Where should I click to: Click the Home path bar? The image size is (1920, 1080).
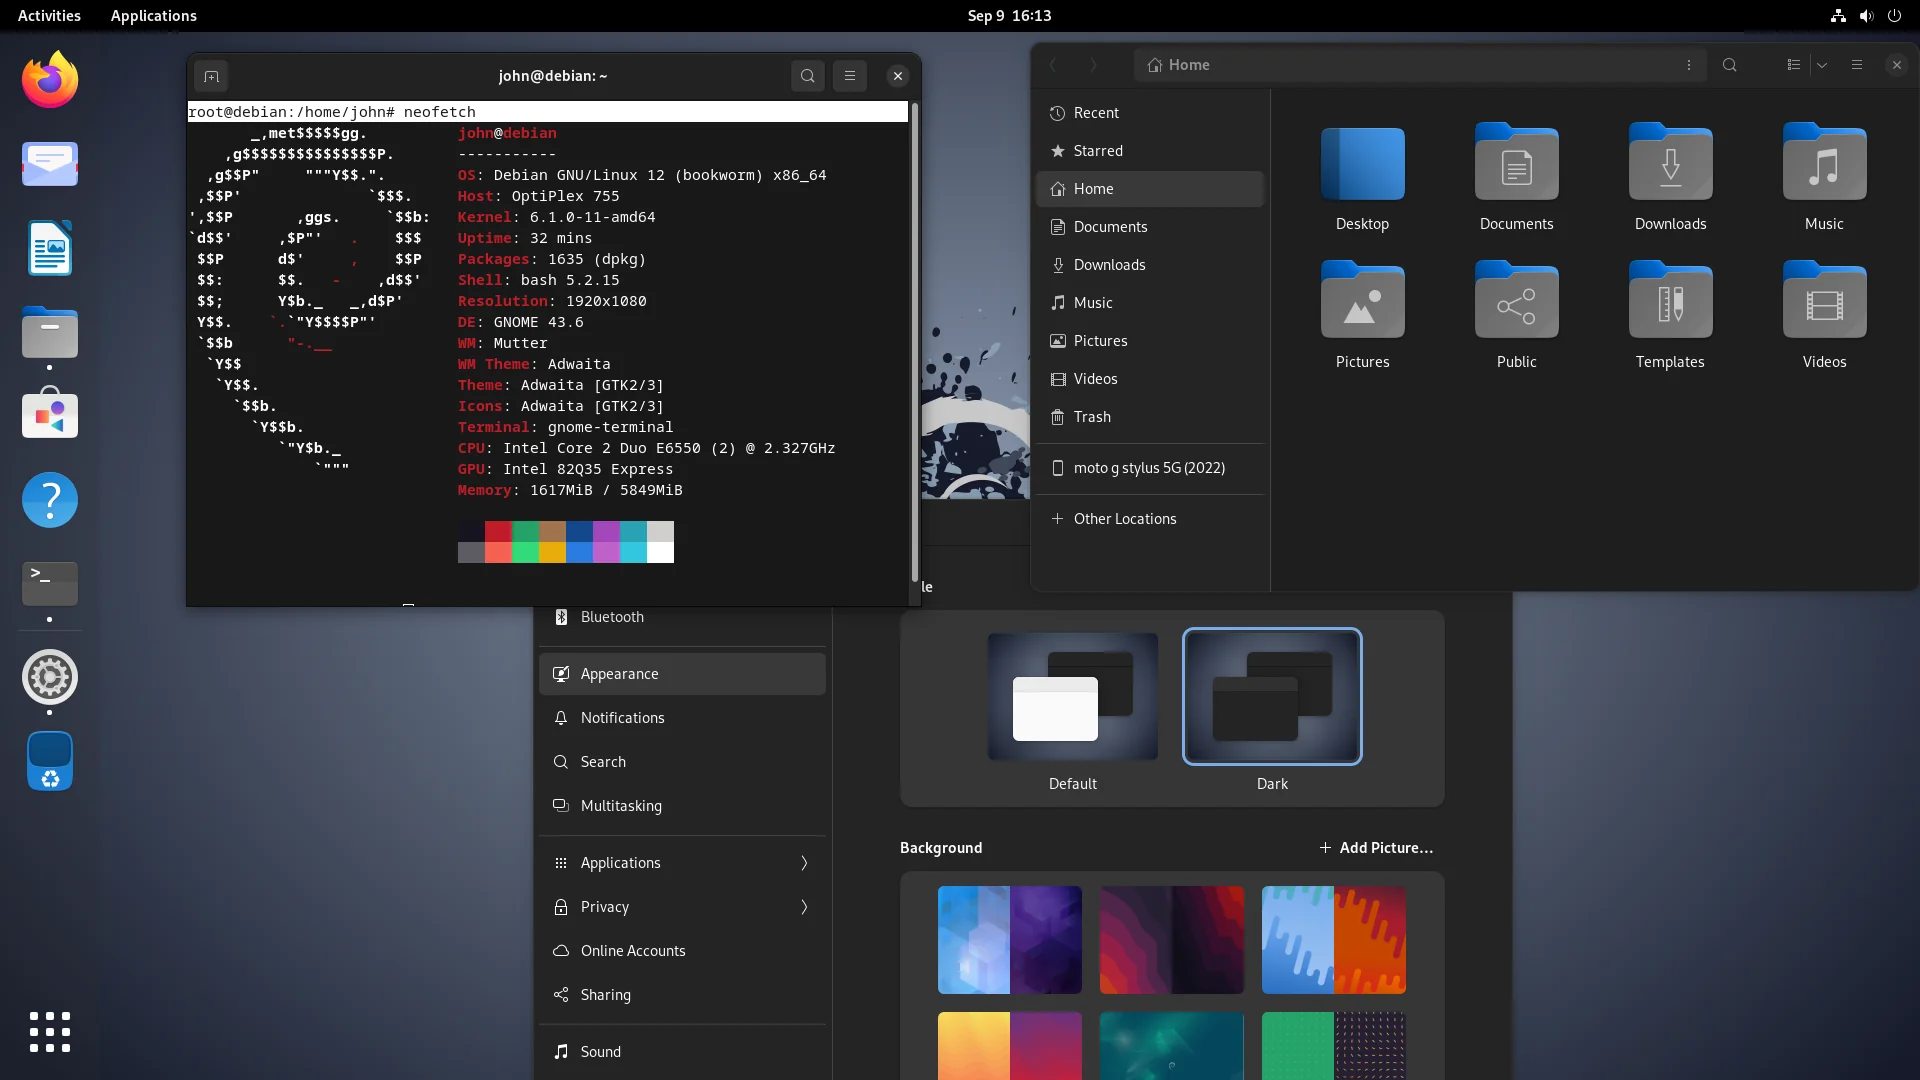pos(1419,65)
